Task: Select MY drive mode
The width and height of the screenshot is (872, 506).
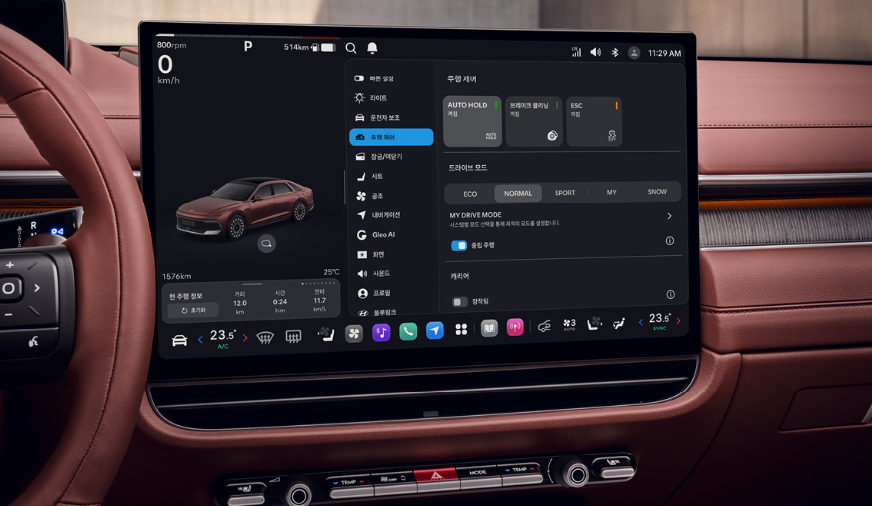Action: coord(611,192)
